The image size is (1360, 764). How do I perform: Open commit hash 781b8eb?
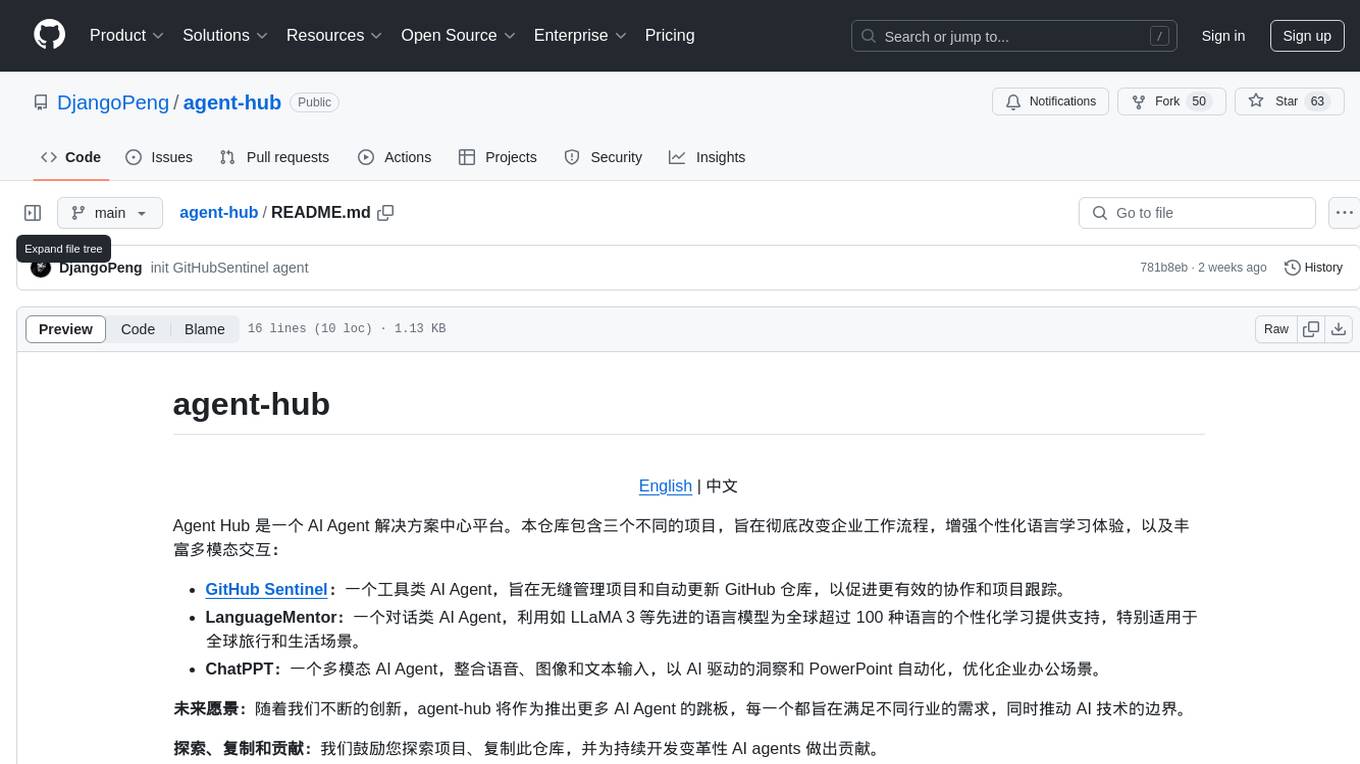click(x=1164, y=268)
